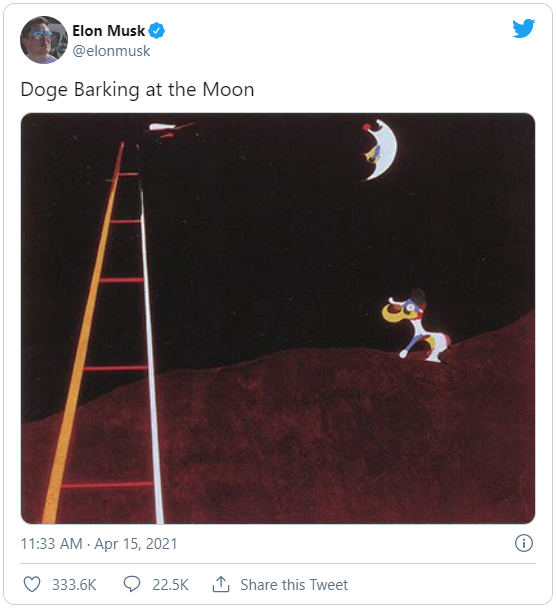Open Elon Musk's profile picture
Viewport: 557px width, 609px height.
coord(44,40)
